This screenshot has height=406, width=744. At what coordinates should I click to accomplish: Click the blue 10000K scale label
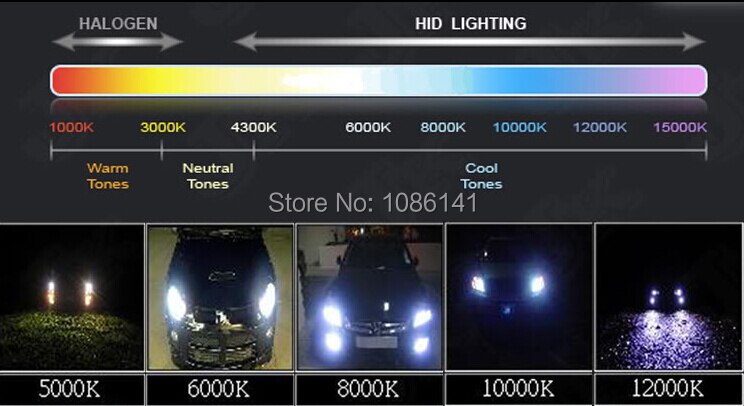(x=520, y=127)
